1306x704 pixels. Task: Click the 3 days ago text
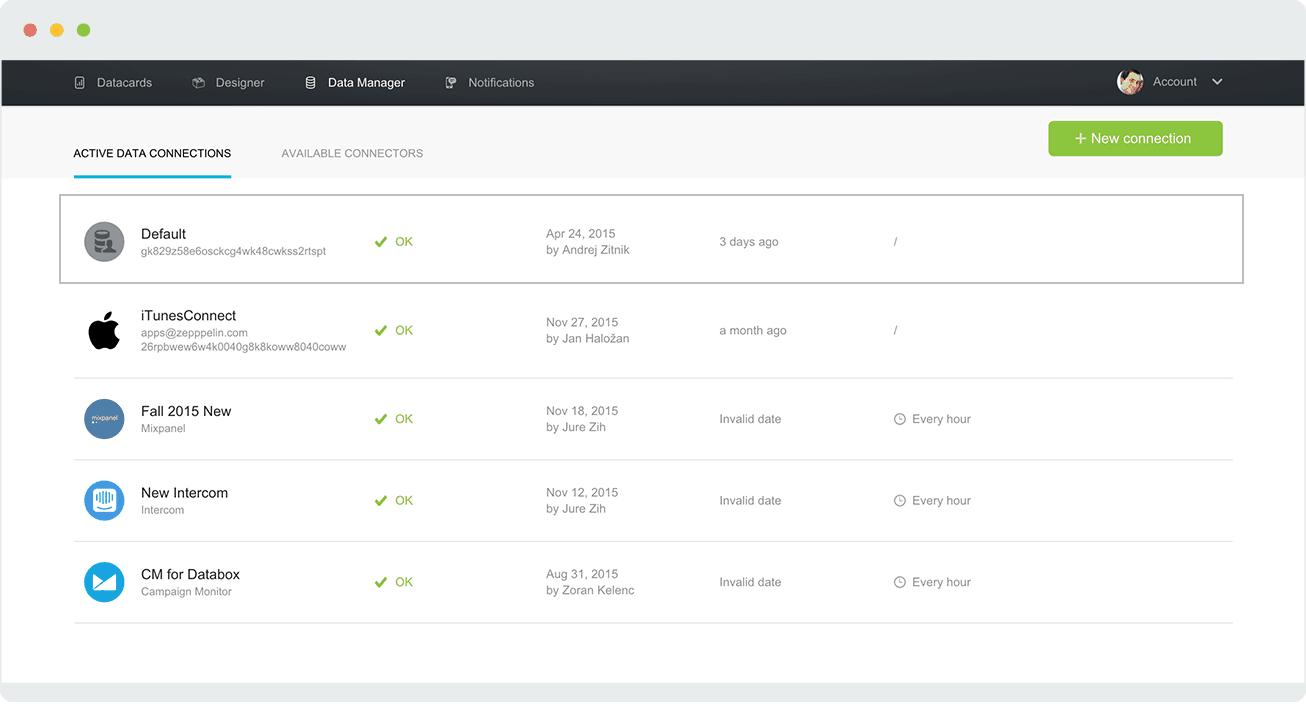749,242
